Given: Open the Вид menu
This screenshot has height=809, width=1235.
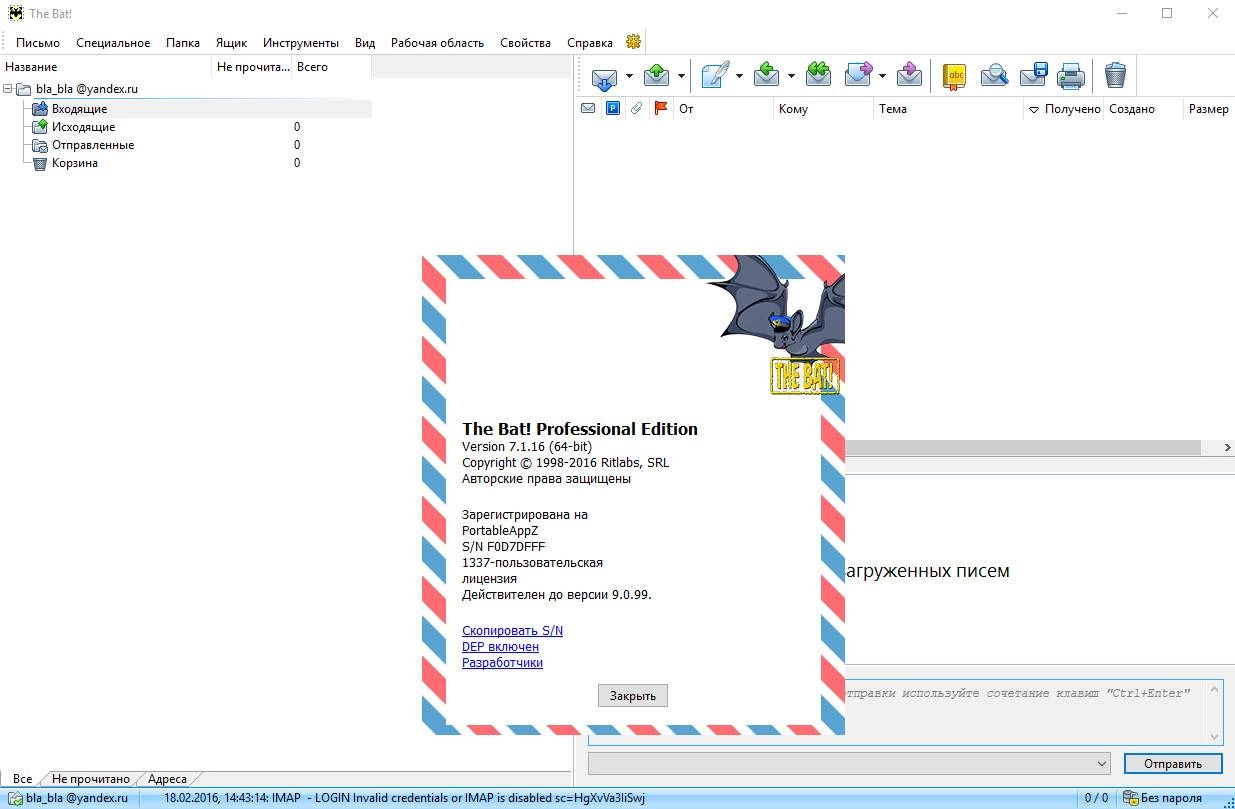Looking at the screenshot, I should coord(365,43).
